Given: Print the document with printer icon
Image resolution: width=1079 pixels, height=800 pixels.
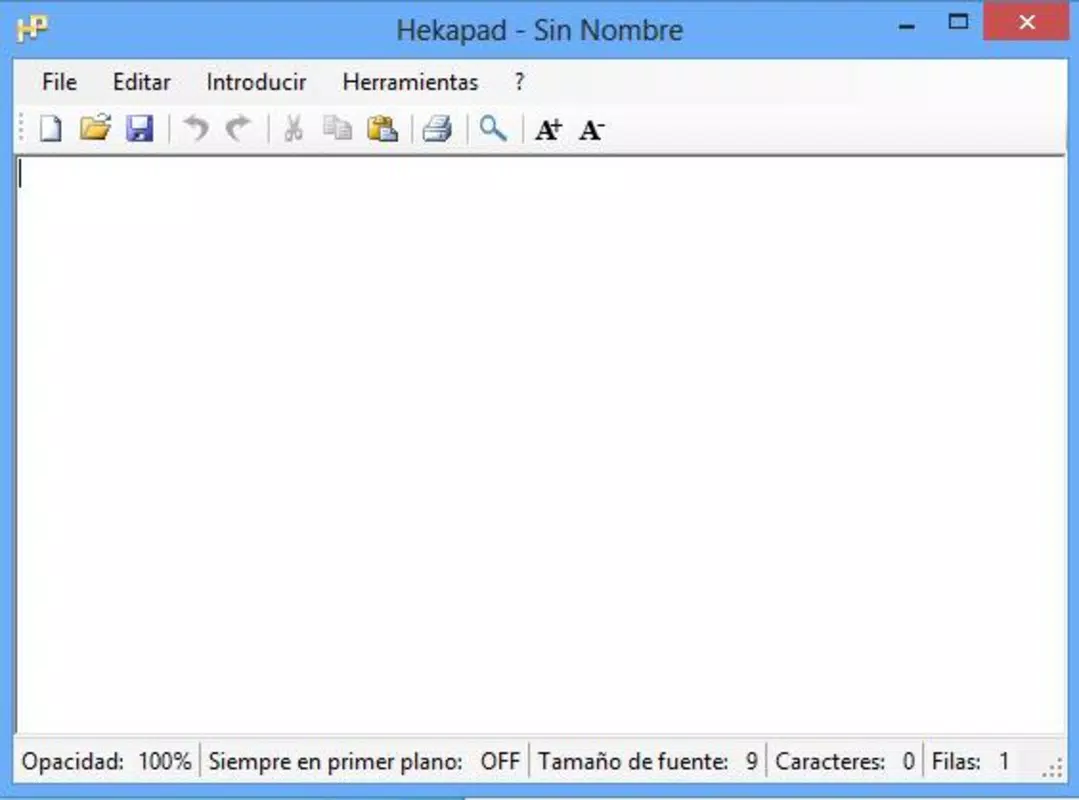Looking at the screenshot, I should [438, 129].
